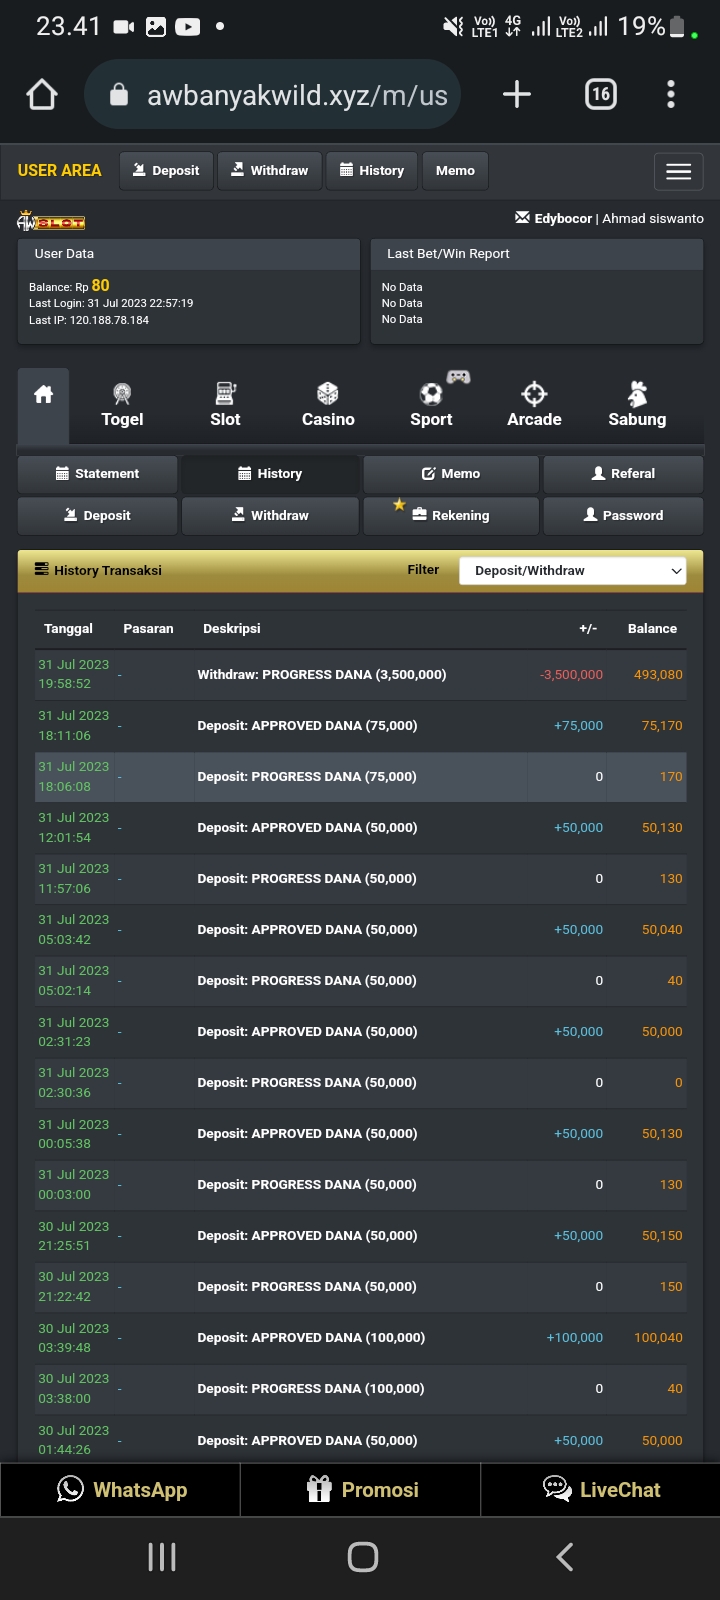Open browser three-dot options menu

pos(670,95)
